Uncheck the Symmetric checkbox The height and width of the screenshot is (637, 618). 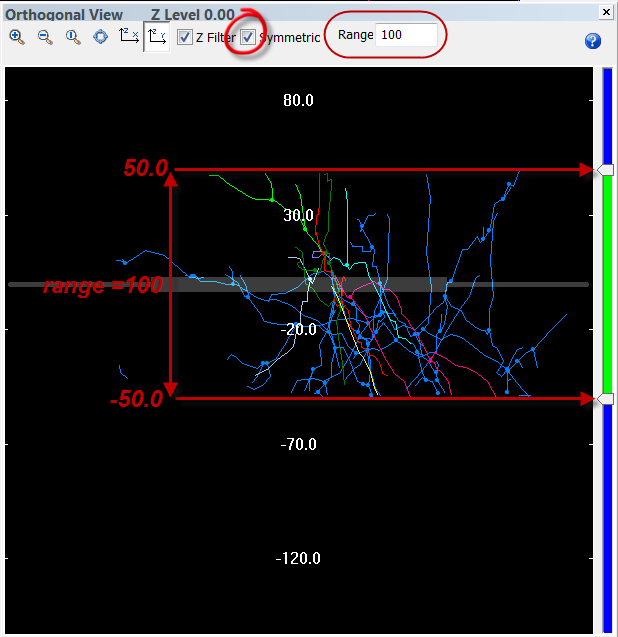pyautogui.click(x=248, y=37)
